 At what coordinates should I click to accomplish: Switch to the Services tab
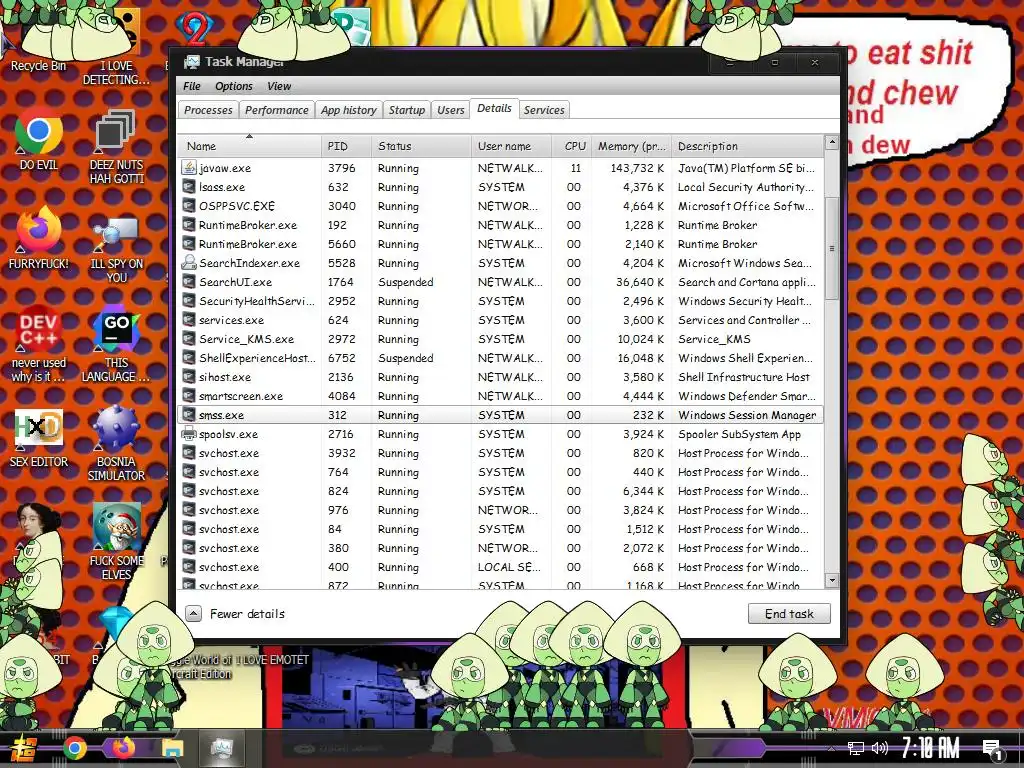(x=544, y=110)
